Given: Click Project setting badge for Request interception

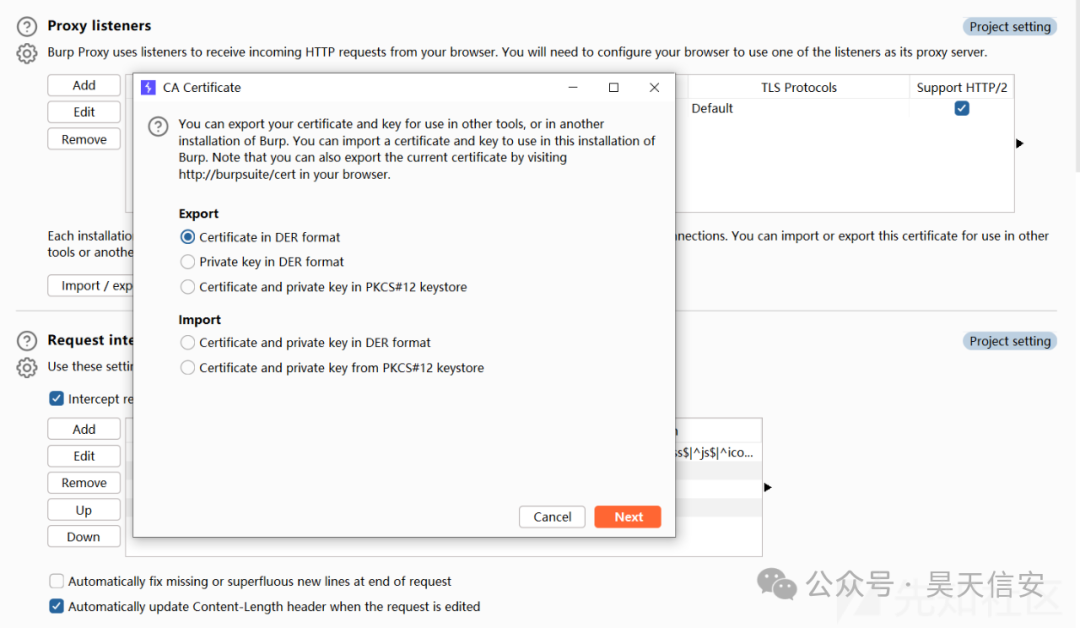Looking at the screenshot, I should click(x=1010, y=342).
